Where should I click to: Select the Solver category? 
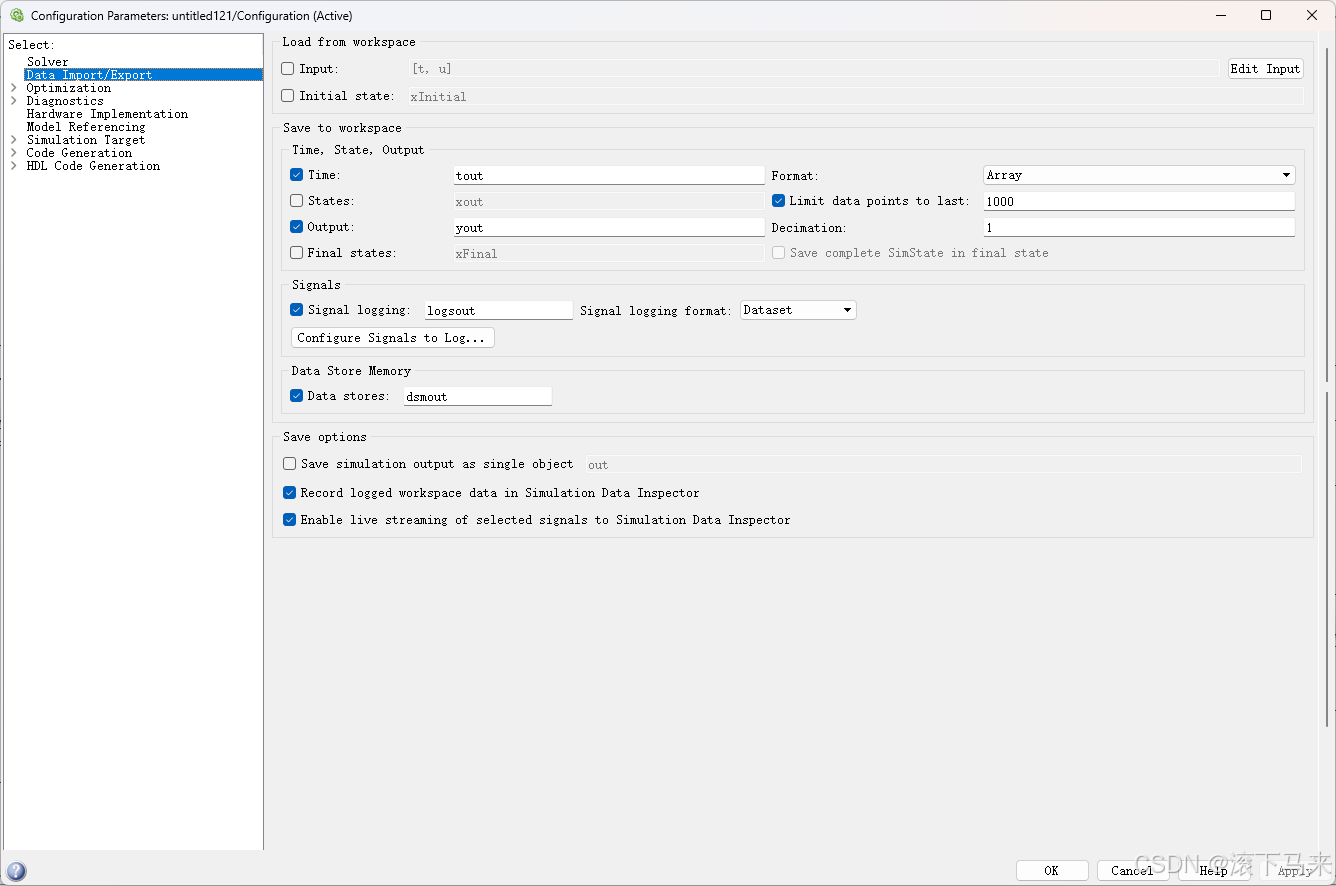48,61
